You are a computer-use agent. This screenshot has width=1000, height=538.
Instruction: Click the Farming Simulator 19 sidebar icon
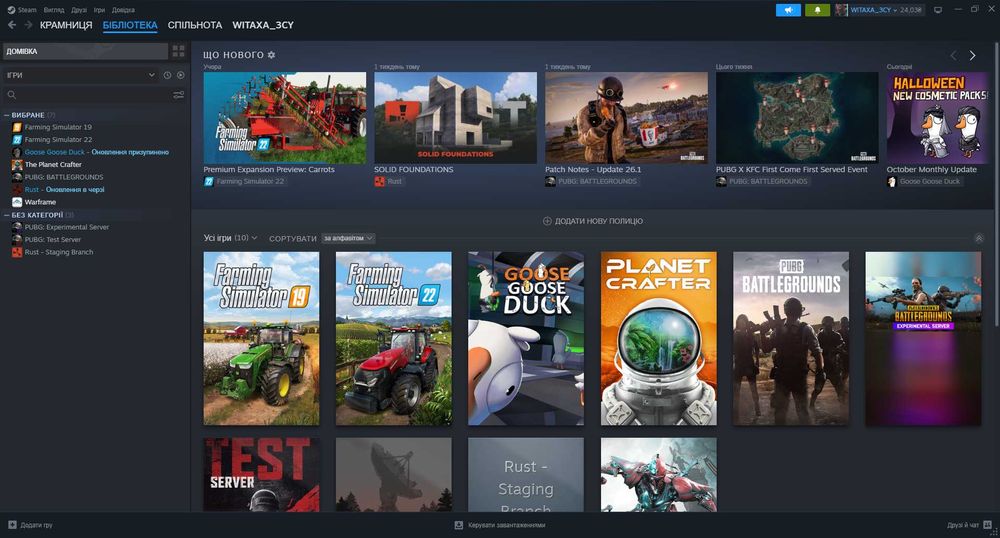17,127
